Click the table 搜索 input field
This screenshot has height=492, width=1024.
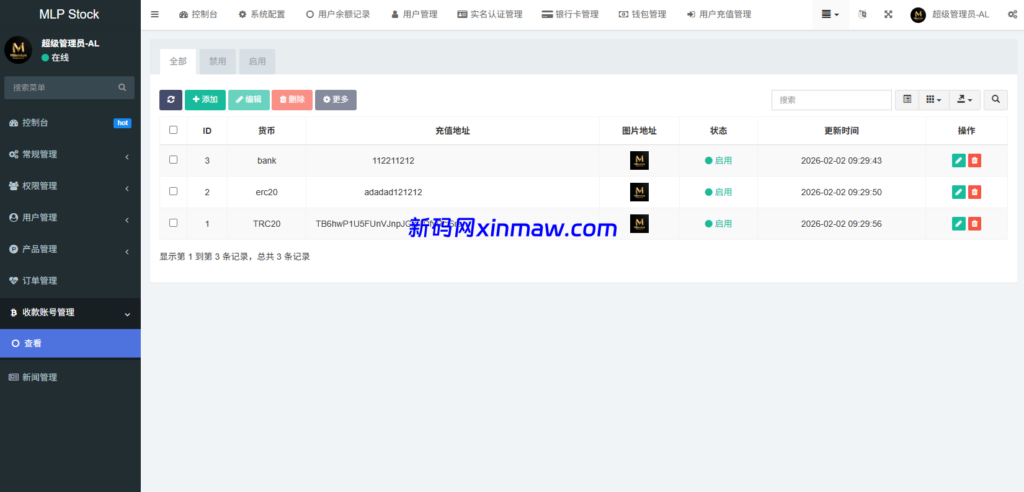point(831,100)
